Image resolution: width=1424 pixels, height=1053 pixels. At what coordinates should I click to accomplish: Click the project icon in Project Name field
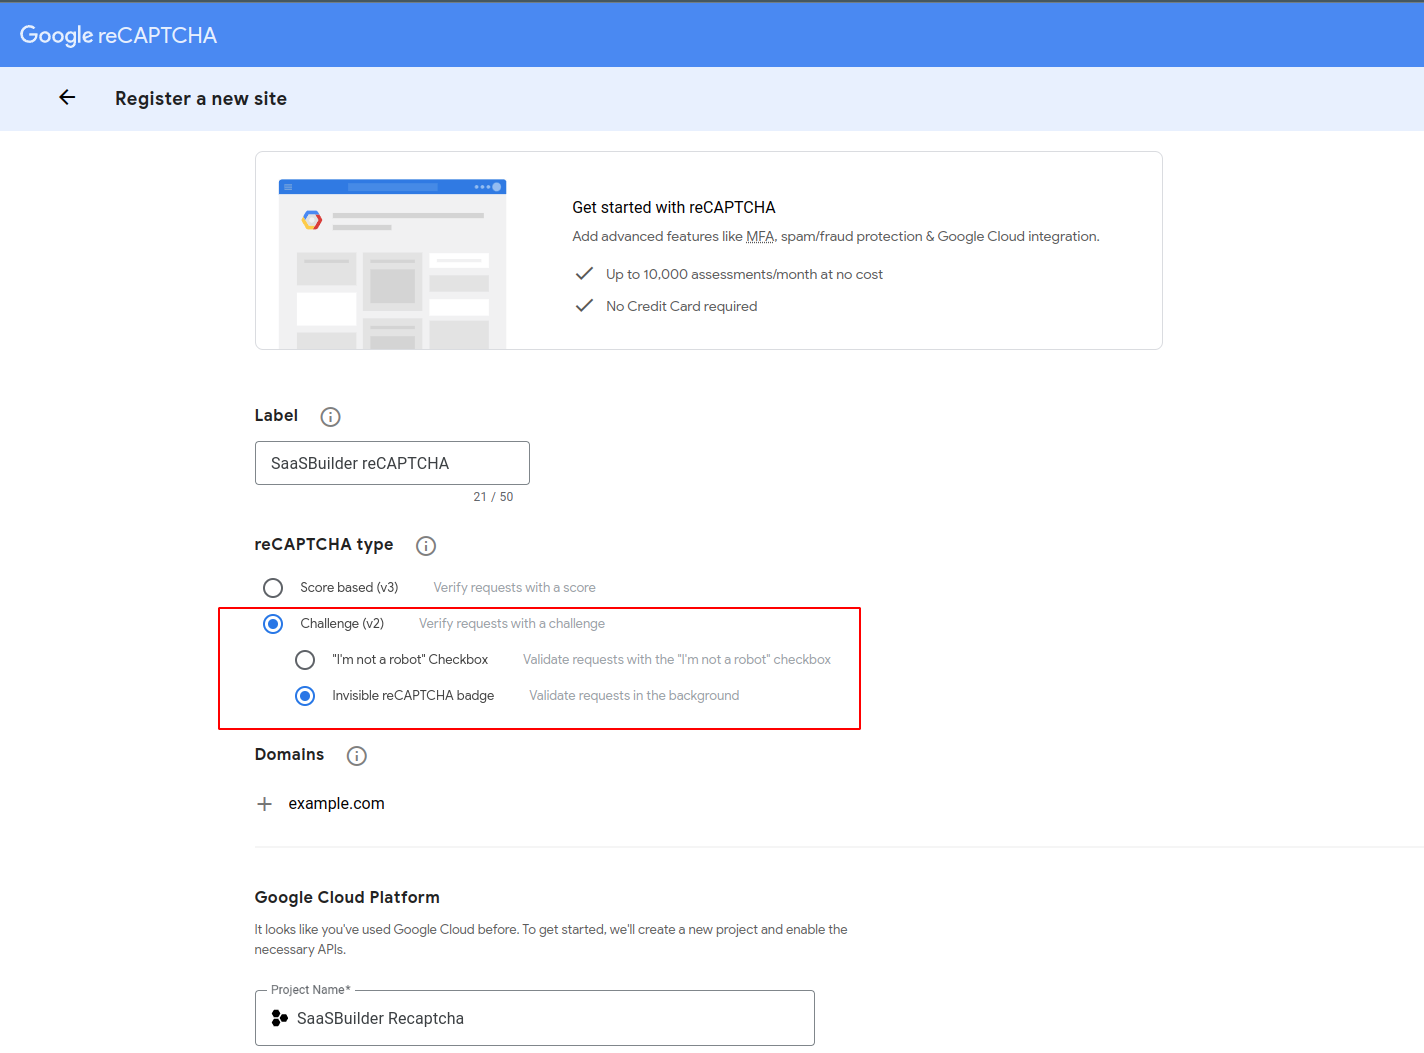(280, 1018)
